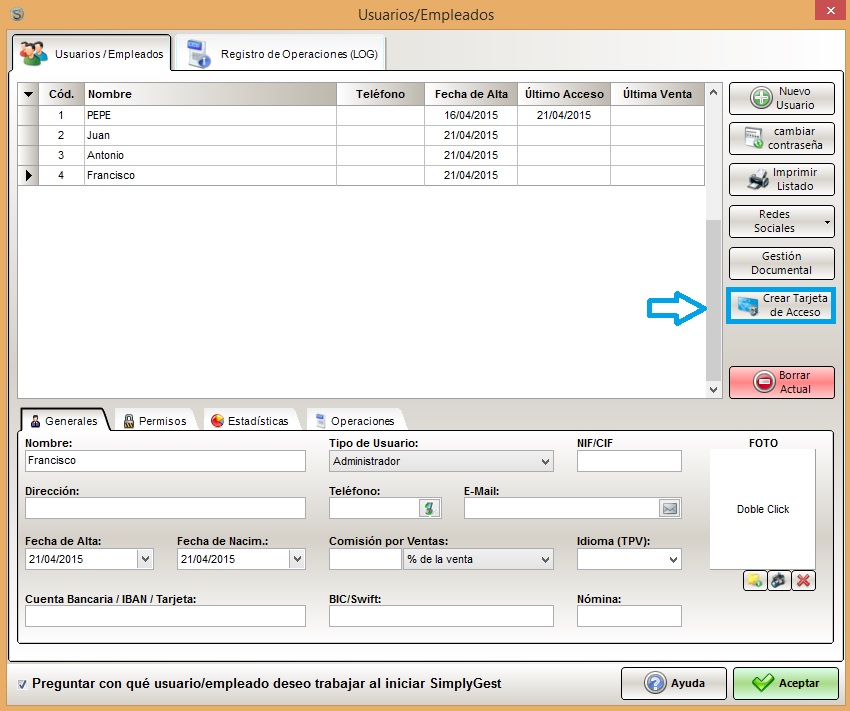Expand the Redes Sociales dropdown button
Viewport: 850px width, 711px height.
[x=827, y=222]
